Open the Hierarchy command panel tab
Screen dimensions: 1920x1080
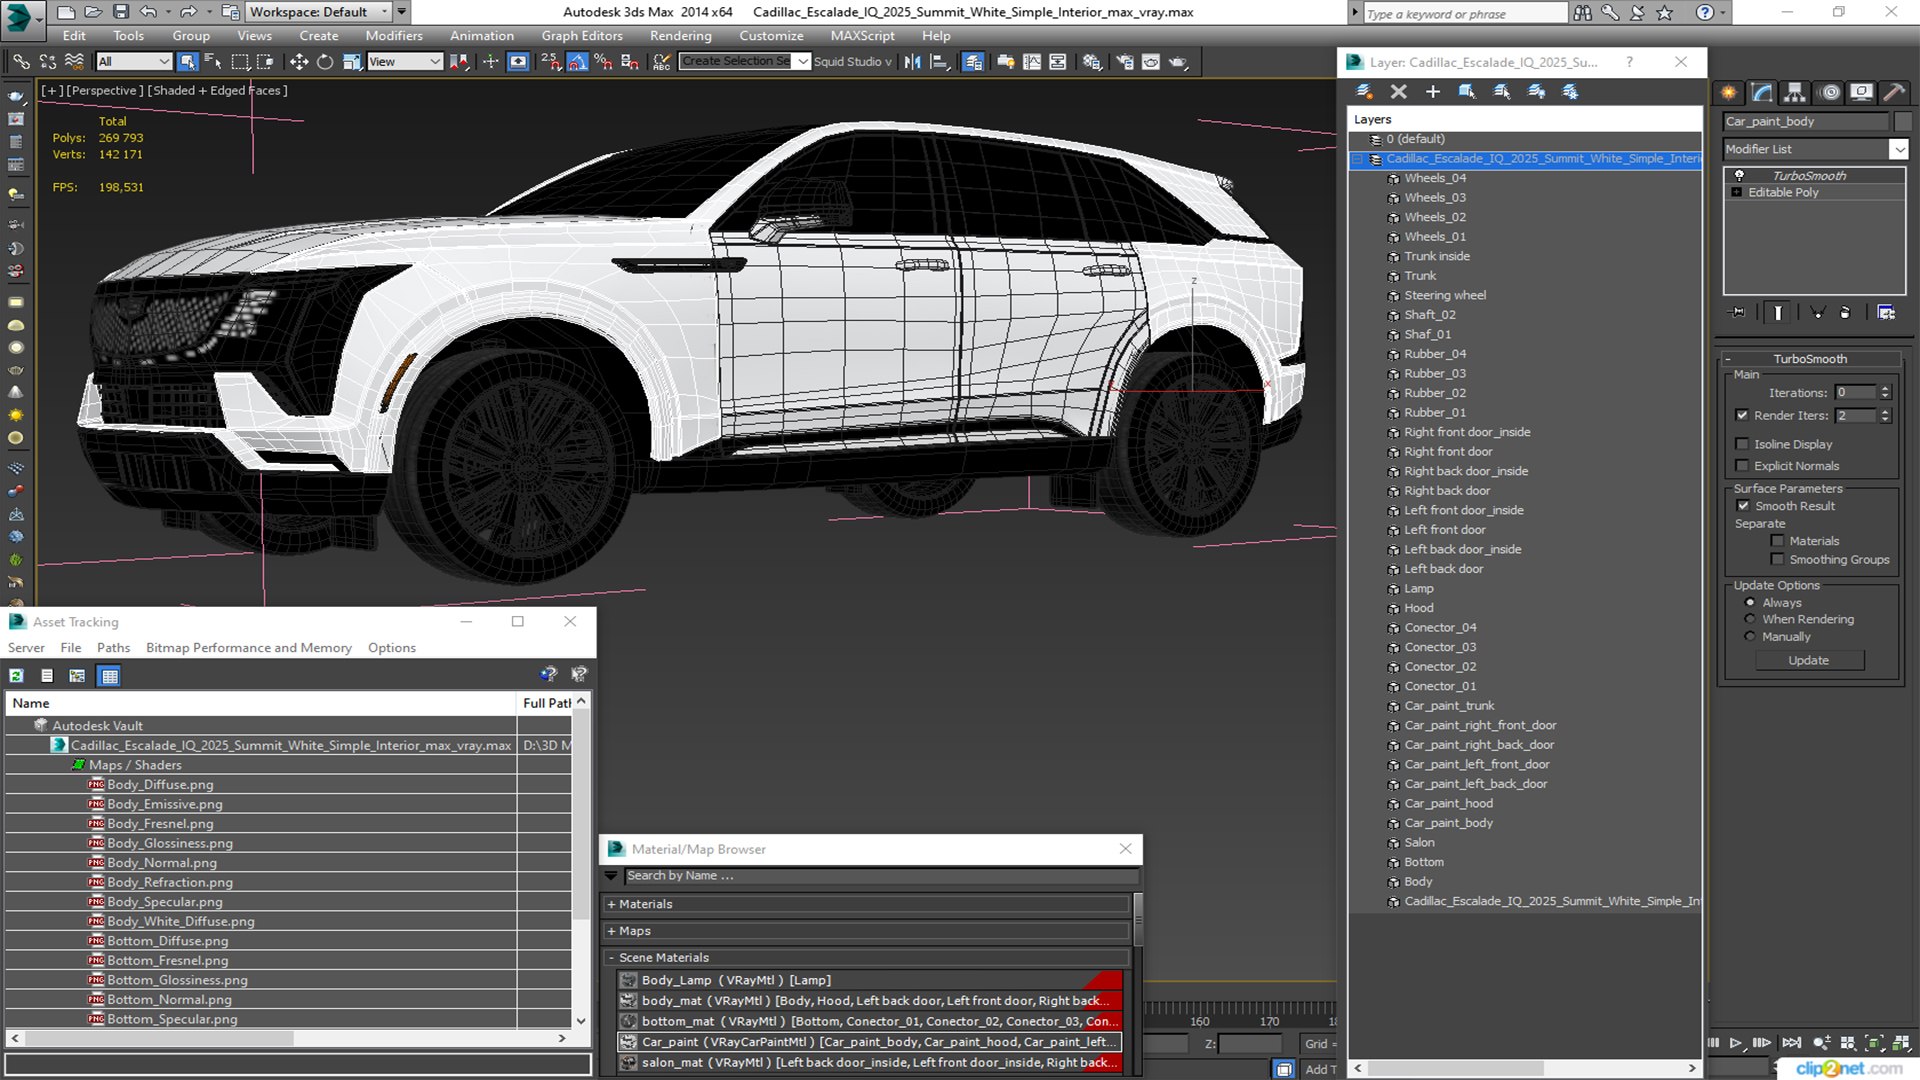[1795, 92]
